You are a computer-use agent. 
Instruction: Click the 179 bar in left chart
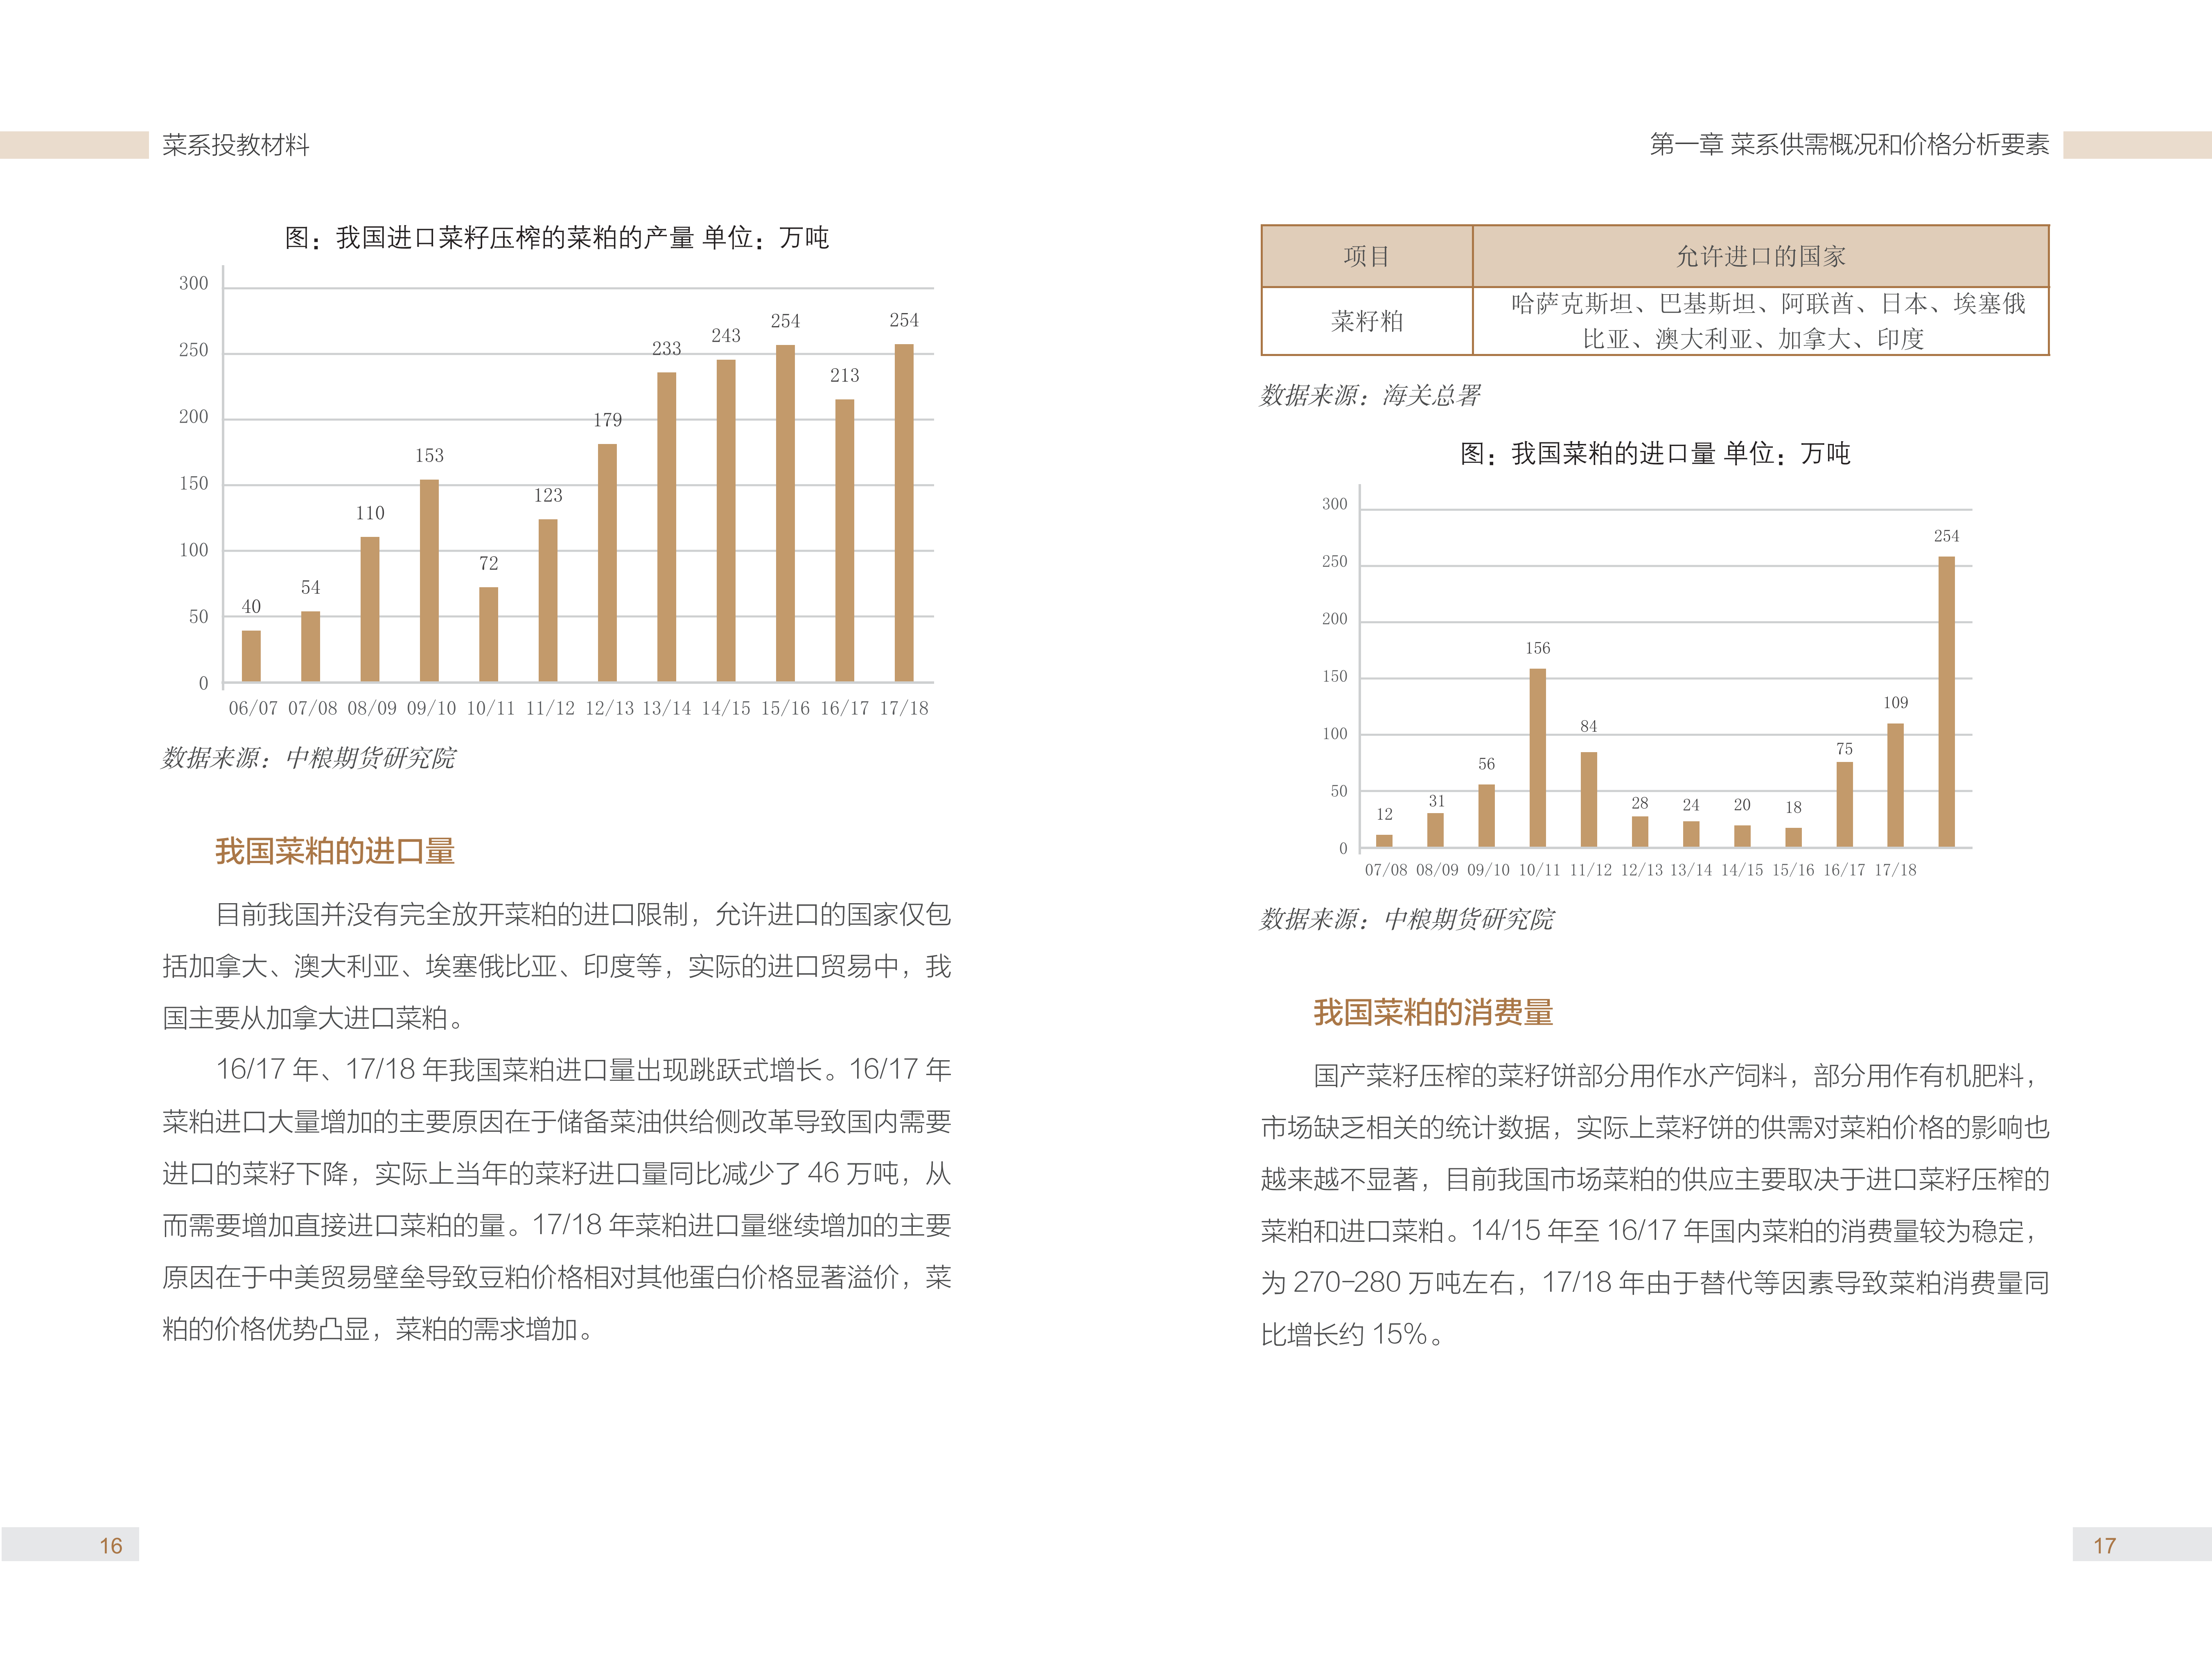607,563
